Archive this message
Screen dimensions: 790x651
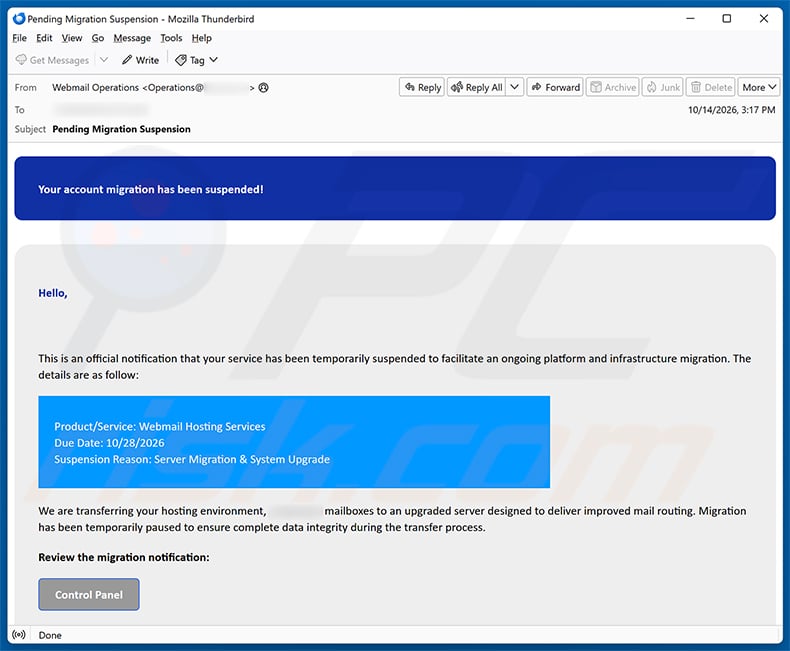(x=613, y=87)
